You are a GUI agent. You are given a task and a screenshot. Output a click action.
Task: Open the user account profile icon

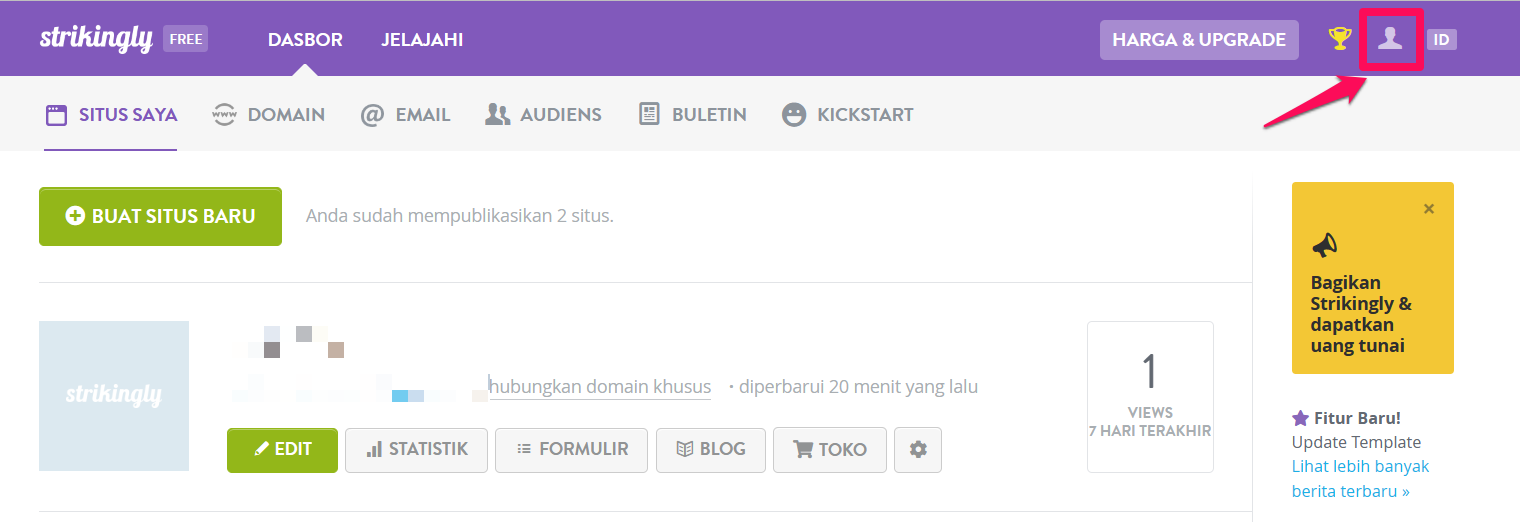tap(1390, 39)
